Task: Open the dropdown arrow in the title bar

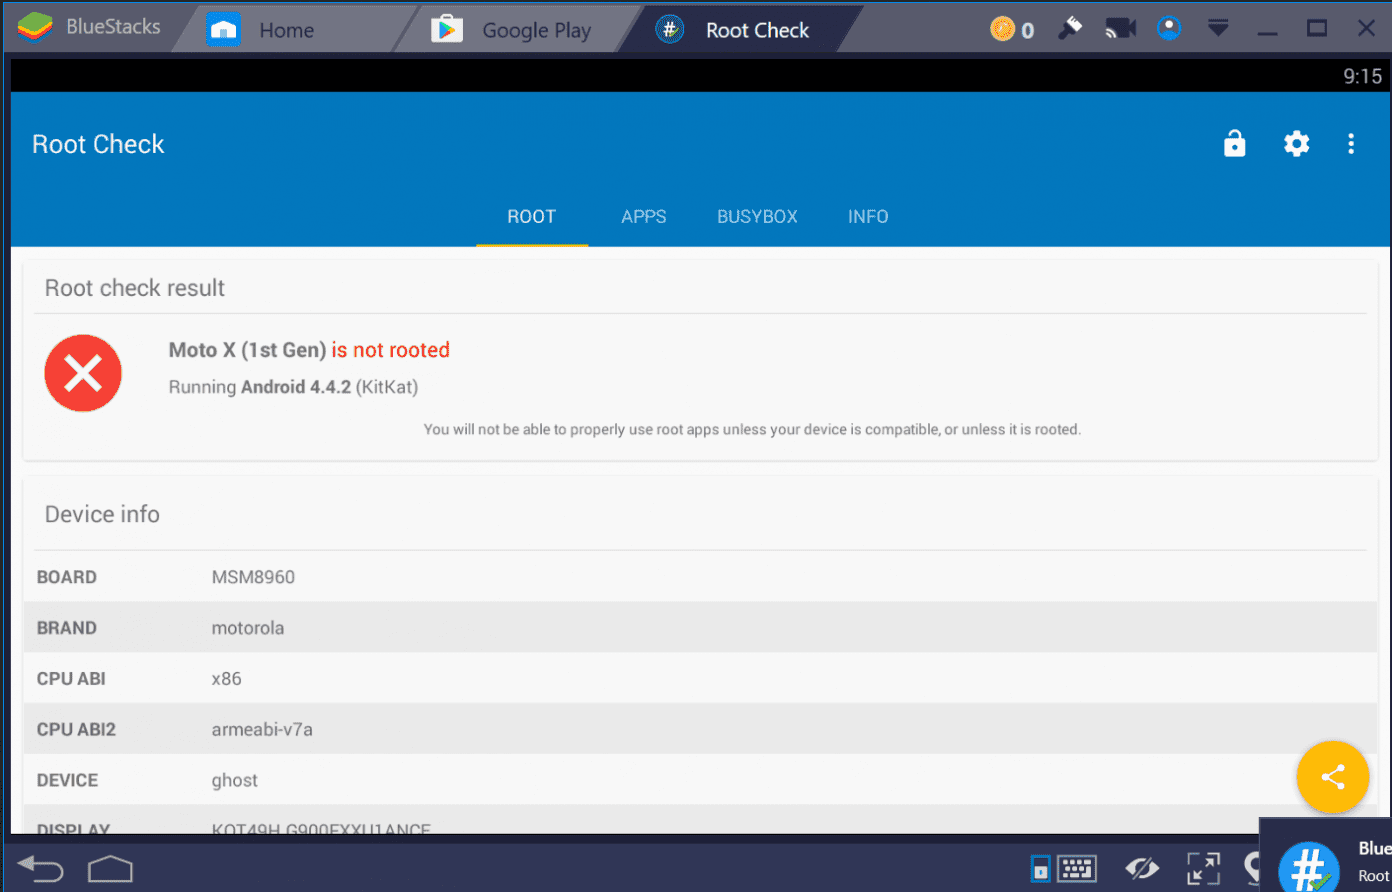Action: 1218,28
